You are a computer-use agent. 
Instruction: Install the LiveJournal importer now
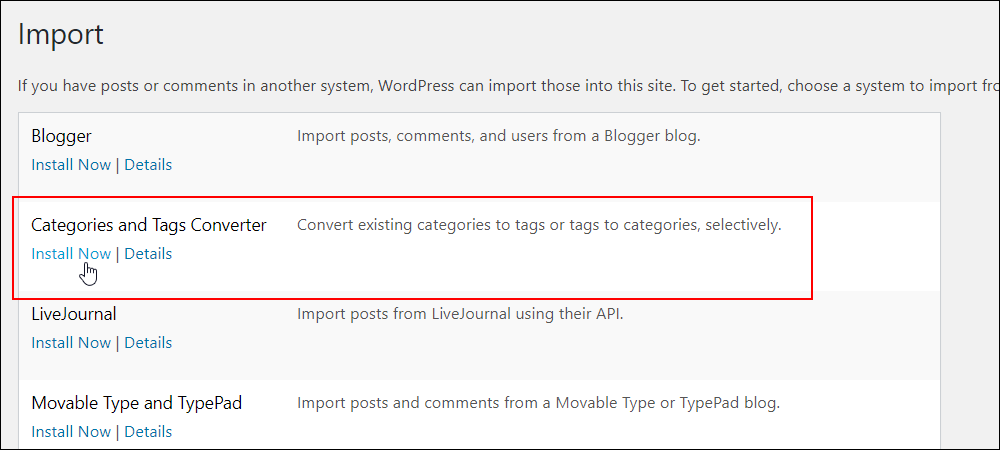71,342
